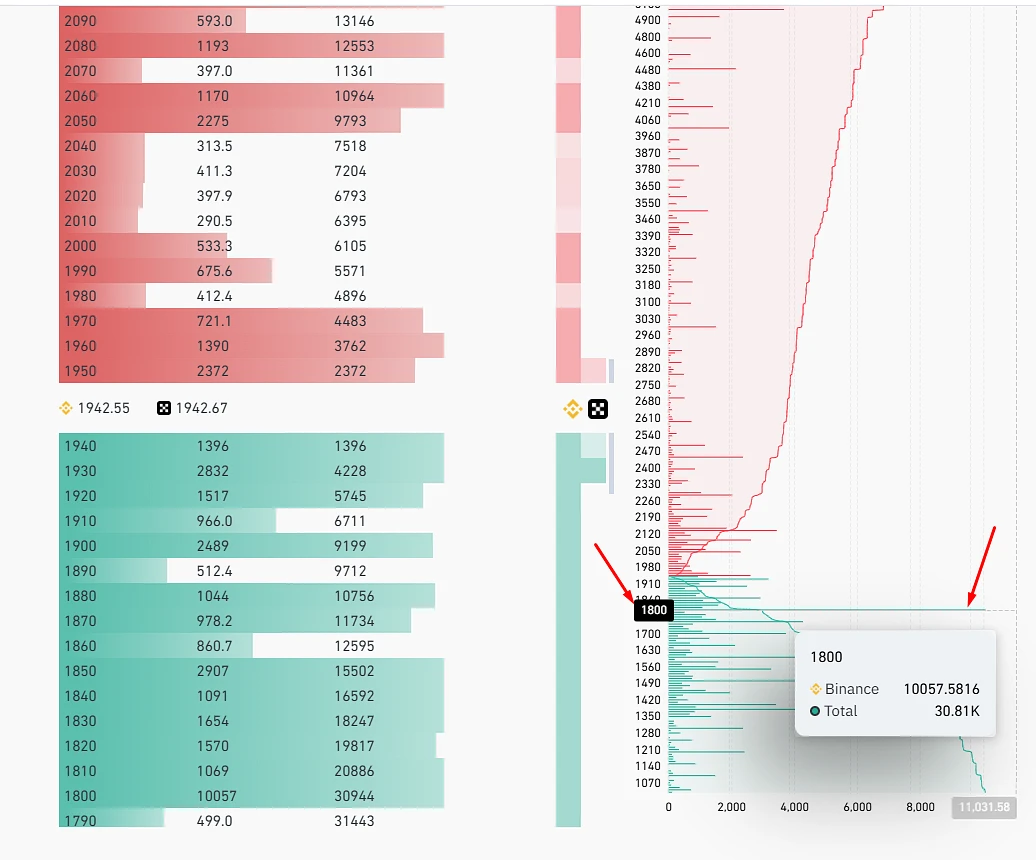Image resolution: width=1036 pixels, height=860 pixels.
Task: Click the 11,031.58 crosshair value label
Action: click(983, 807)
